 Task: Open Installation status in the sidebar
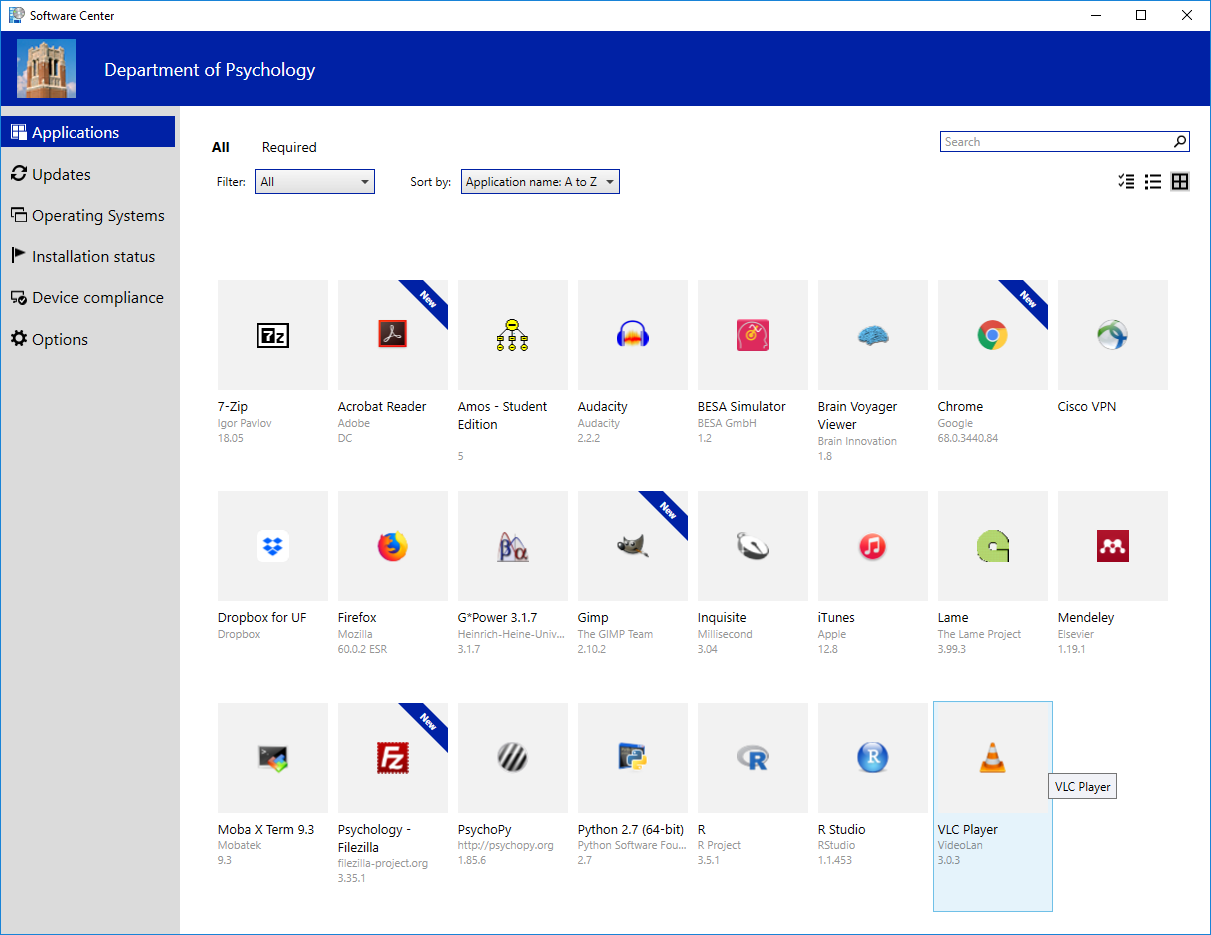92,257
